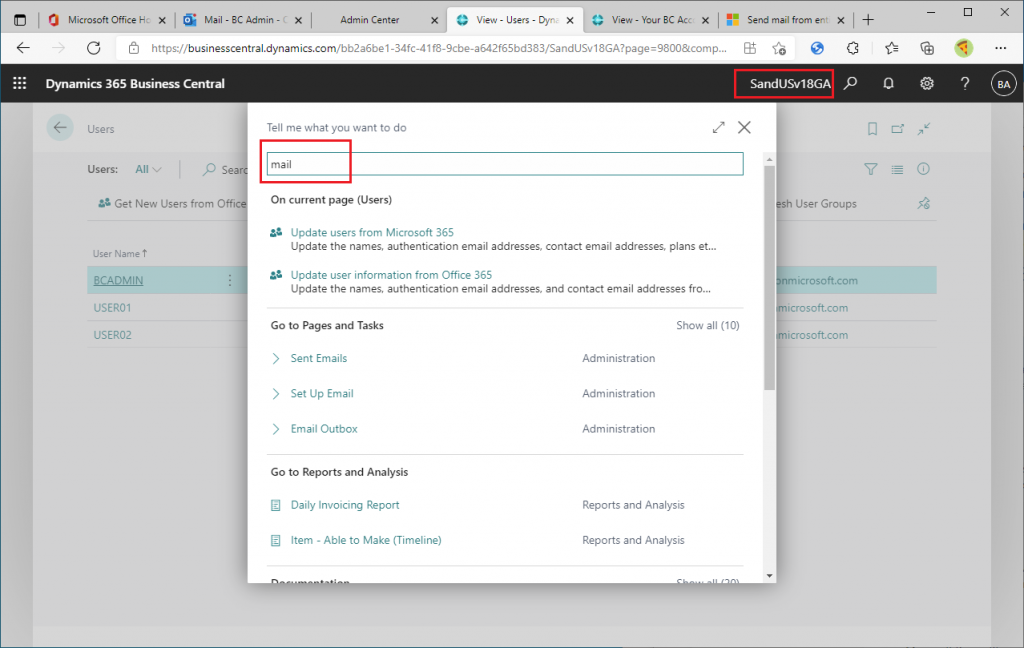This screenshot has height=648, width=1024.
Task: Click the help question mark icon
Action: [965, 84]
